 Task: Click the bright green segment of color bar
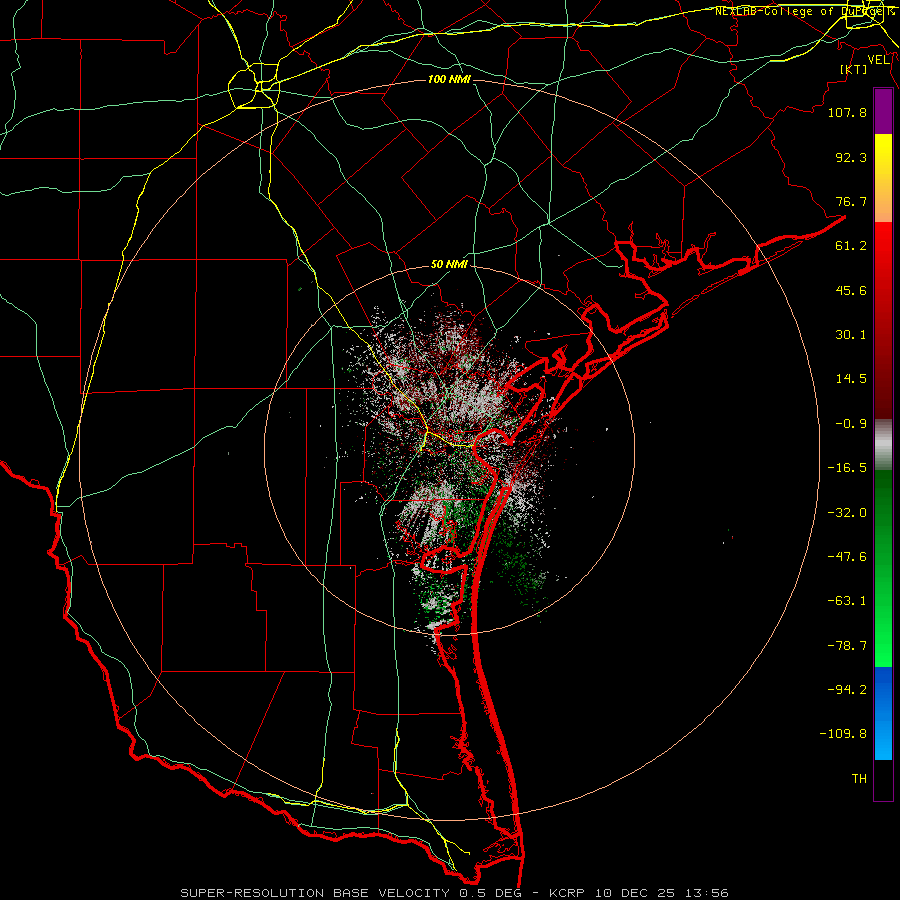click(883, 568)
